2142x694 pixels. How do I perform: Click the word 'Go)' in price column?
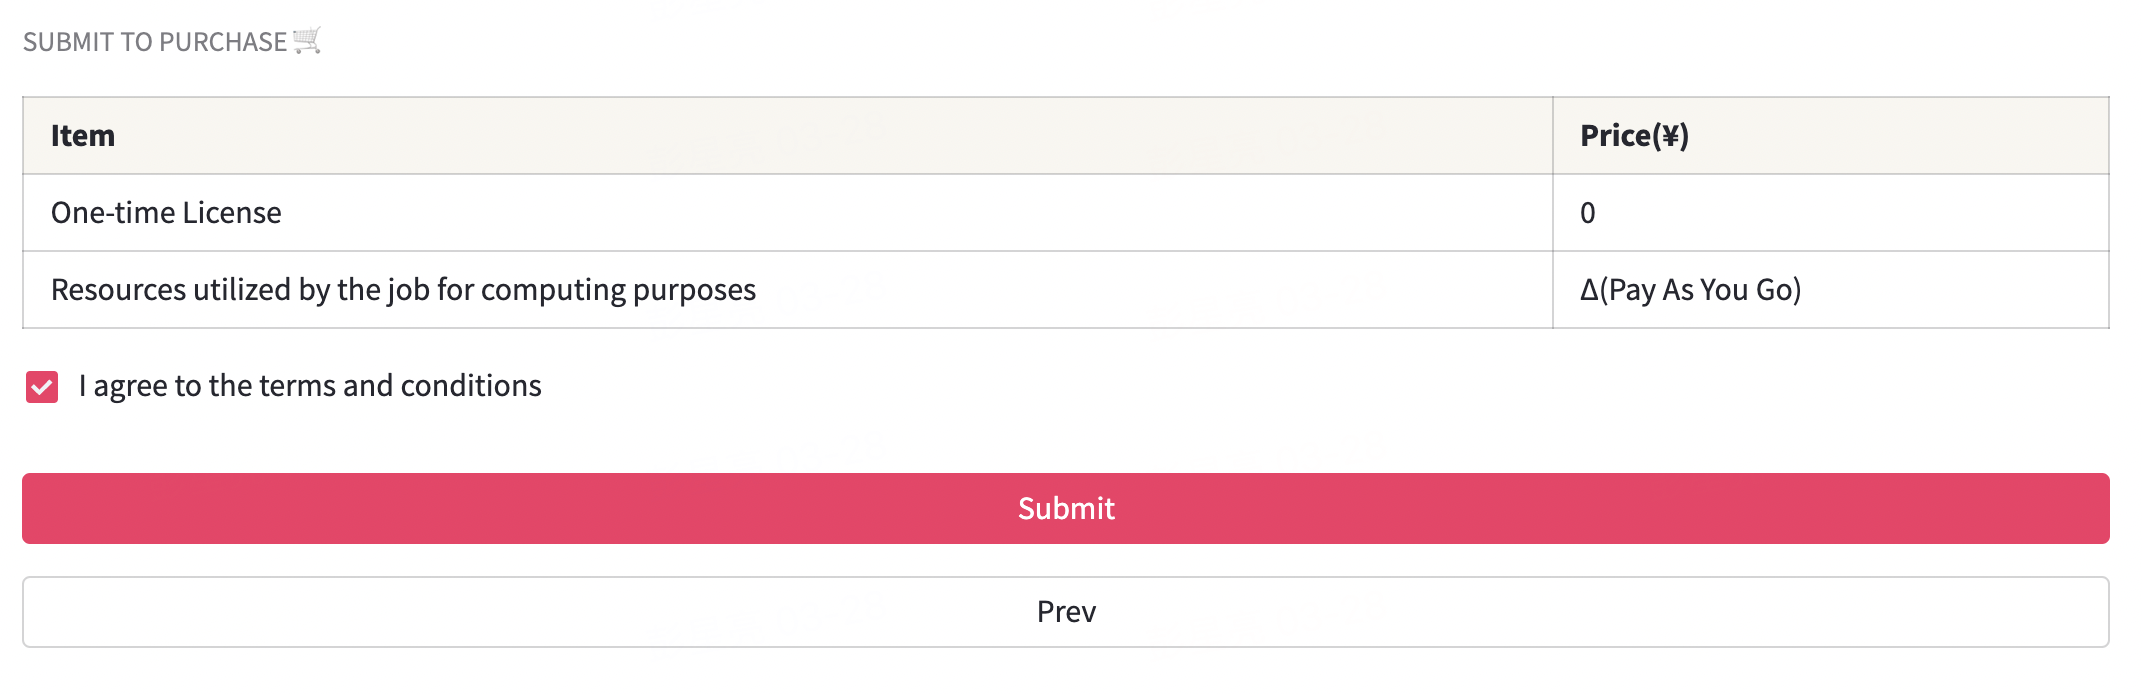point(1778,290)
